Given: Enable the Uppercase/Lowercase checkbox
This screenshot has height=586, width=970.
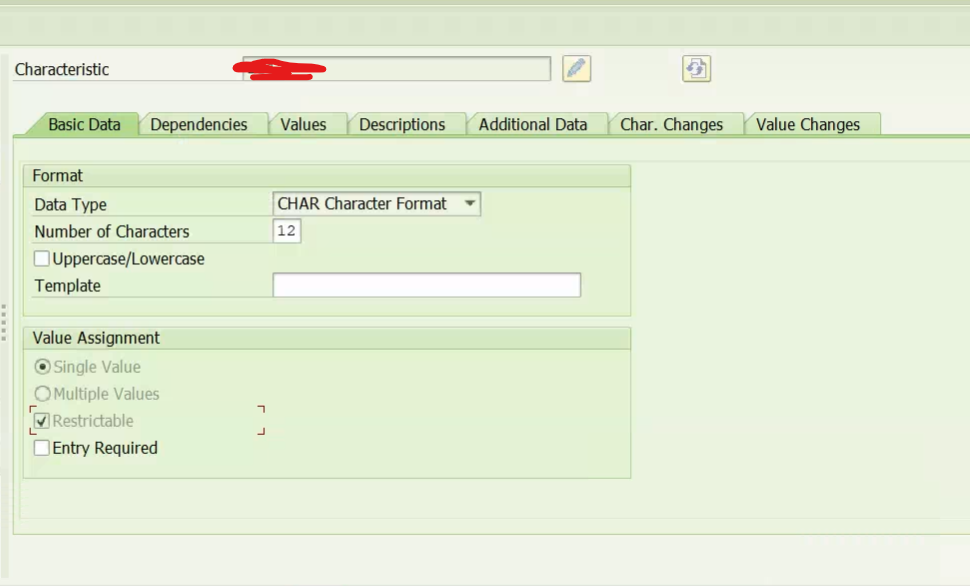Looking at the screenshot, I should [x=42, y=259].
